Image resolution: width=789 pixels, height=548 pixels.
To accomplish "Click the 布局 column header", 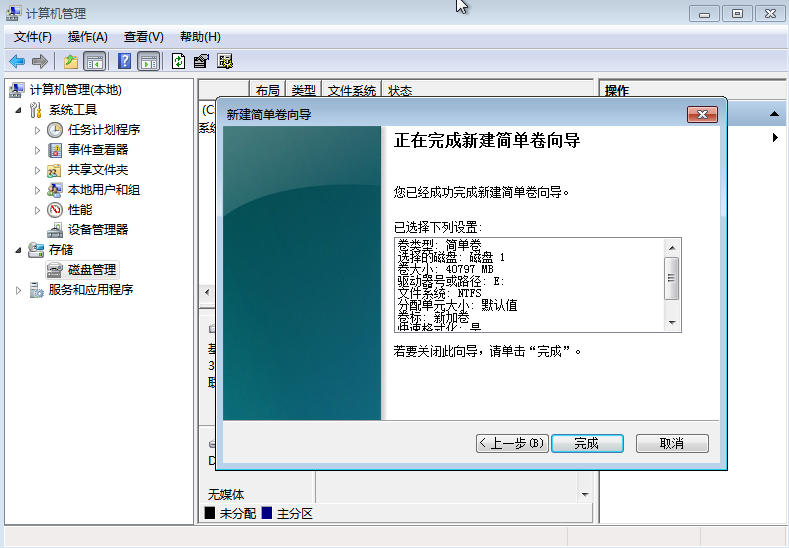I will pyautogui.click(x=268, y=90).
